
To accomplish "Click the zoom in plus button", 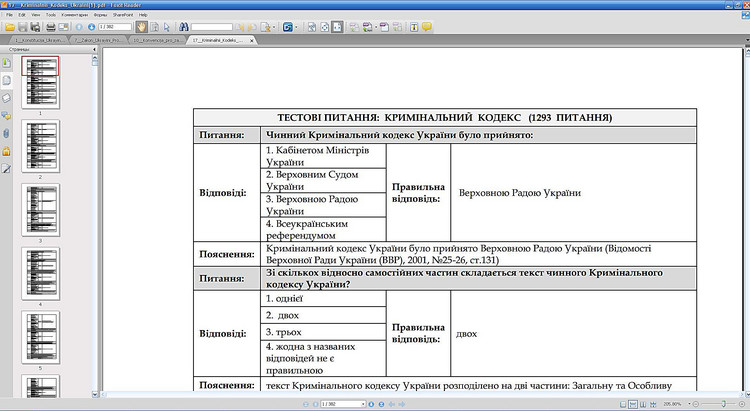I will (x=742, y=404).
